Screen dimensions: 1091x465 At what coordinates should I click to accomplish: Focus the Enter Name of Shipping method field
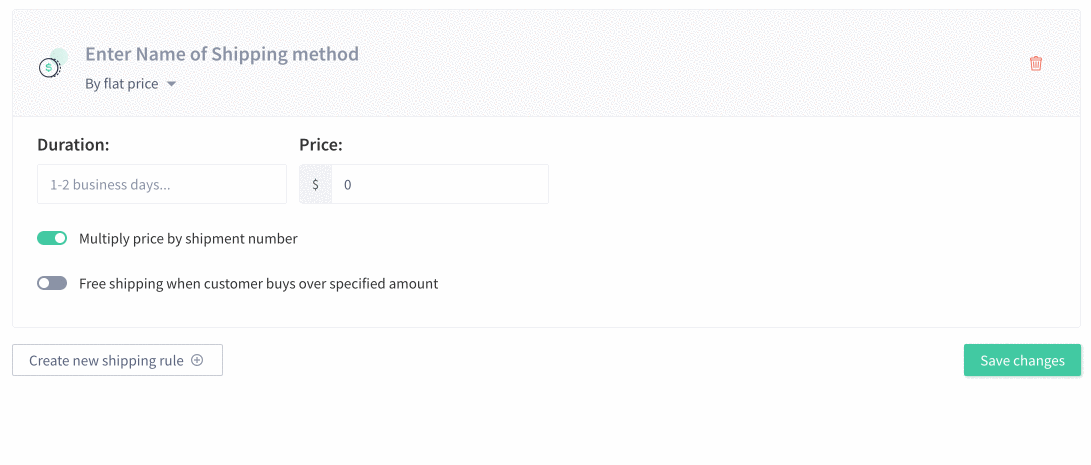tap(222, 54)
